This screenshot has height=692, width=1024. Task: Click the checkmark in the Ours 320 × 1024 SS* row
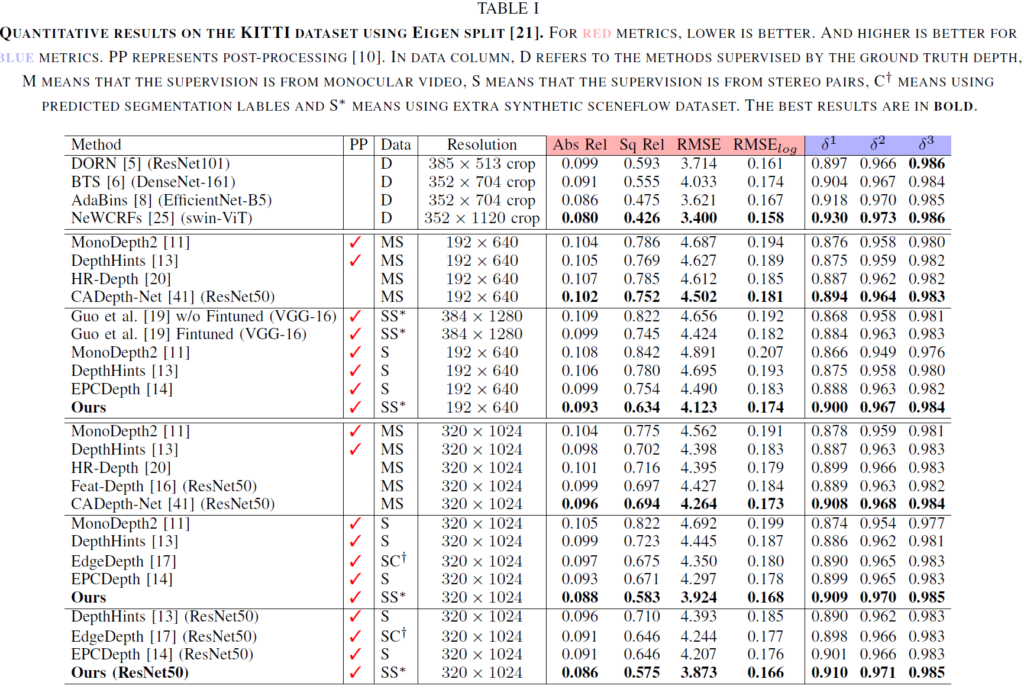(x=358, y=598)
